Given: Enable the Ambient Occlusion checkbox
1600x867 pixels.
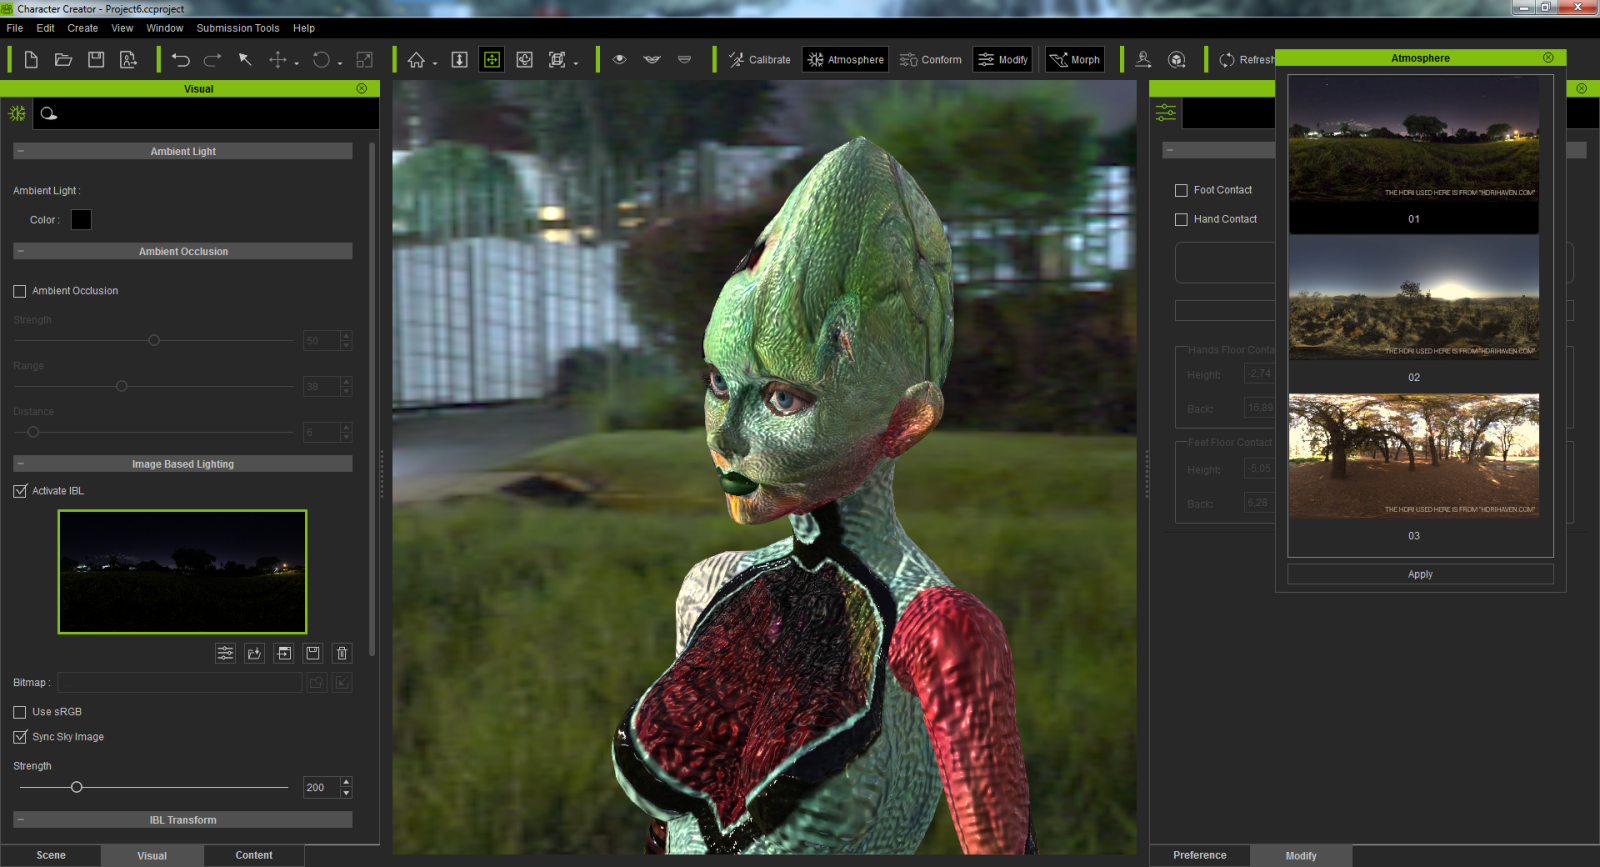Looking at the screenshot, I should pos(20,291).
